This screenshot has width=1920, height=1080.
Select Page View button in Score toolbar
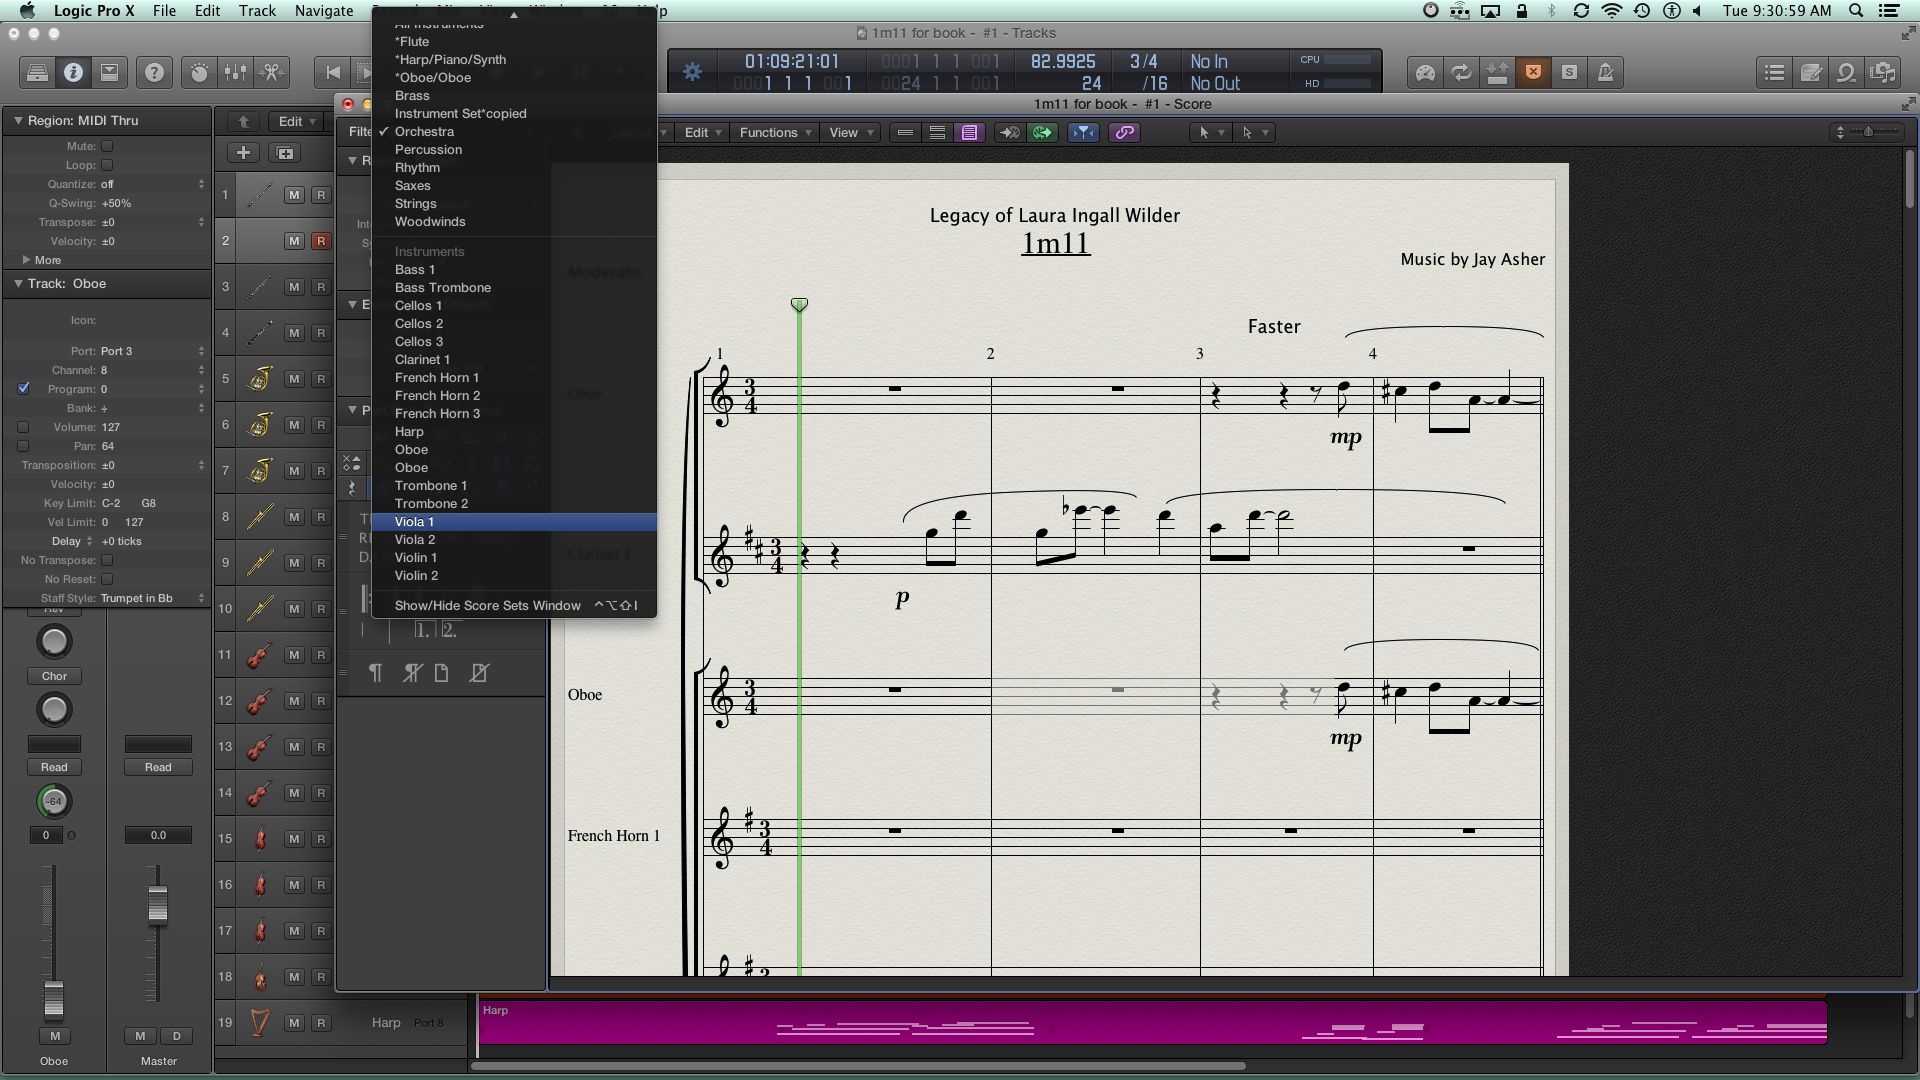969,132
